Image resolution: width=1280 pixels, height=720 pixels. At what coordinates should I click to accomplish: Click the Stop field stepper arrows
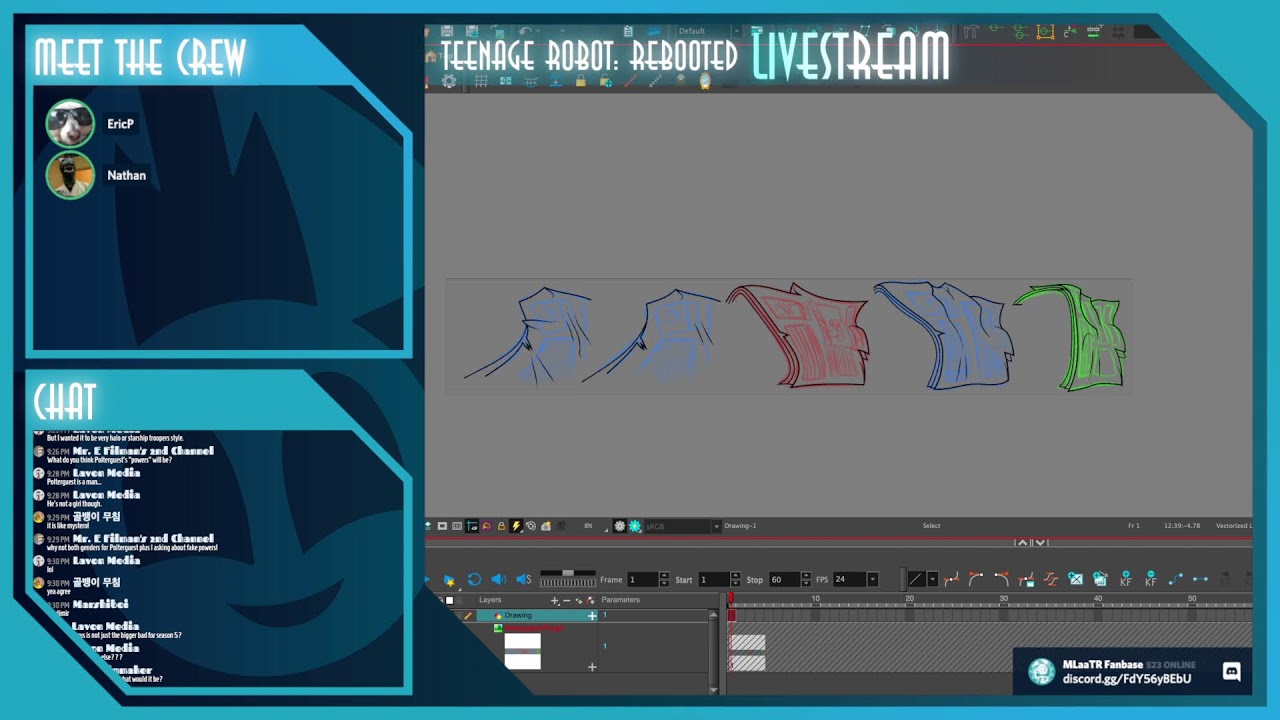(806, 579)
